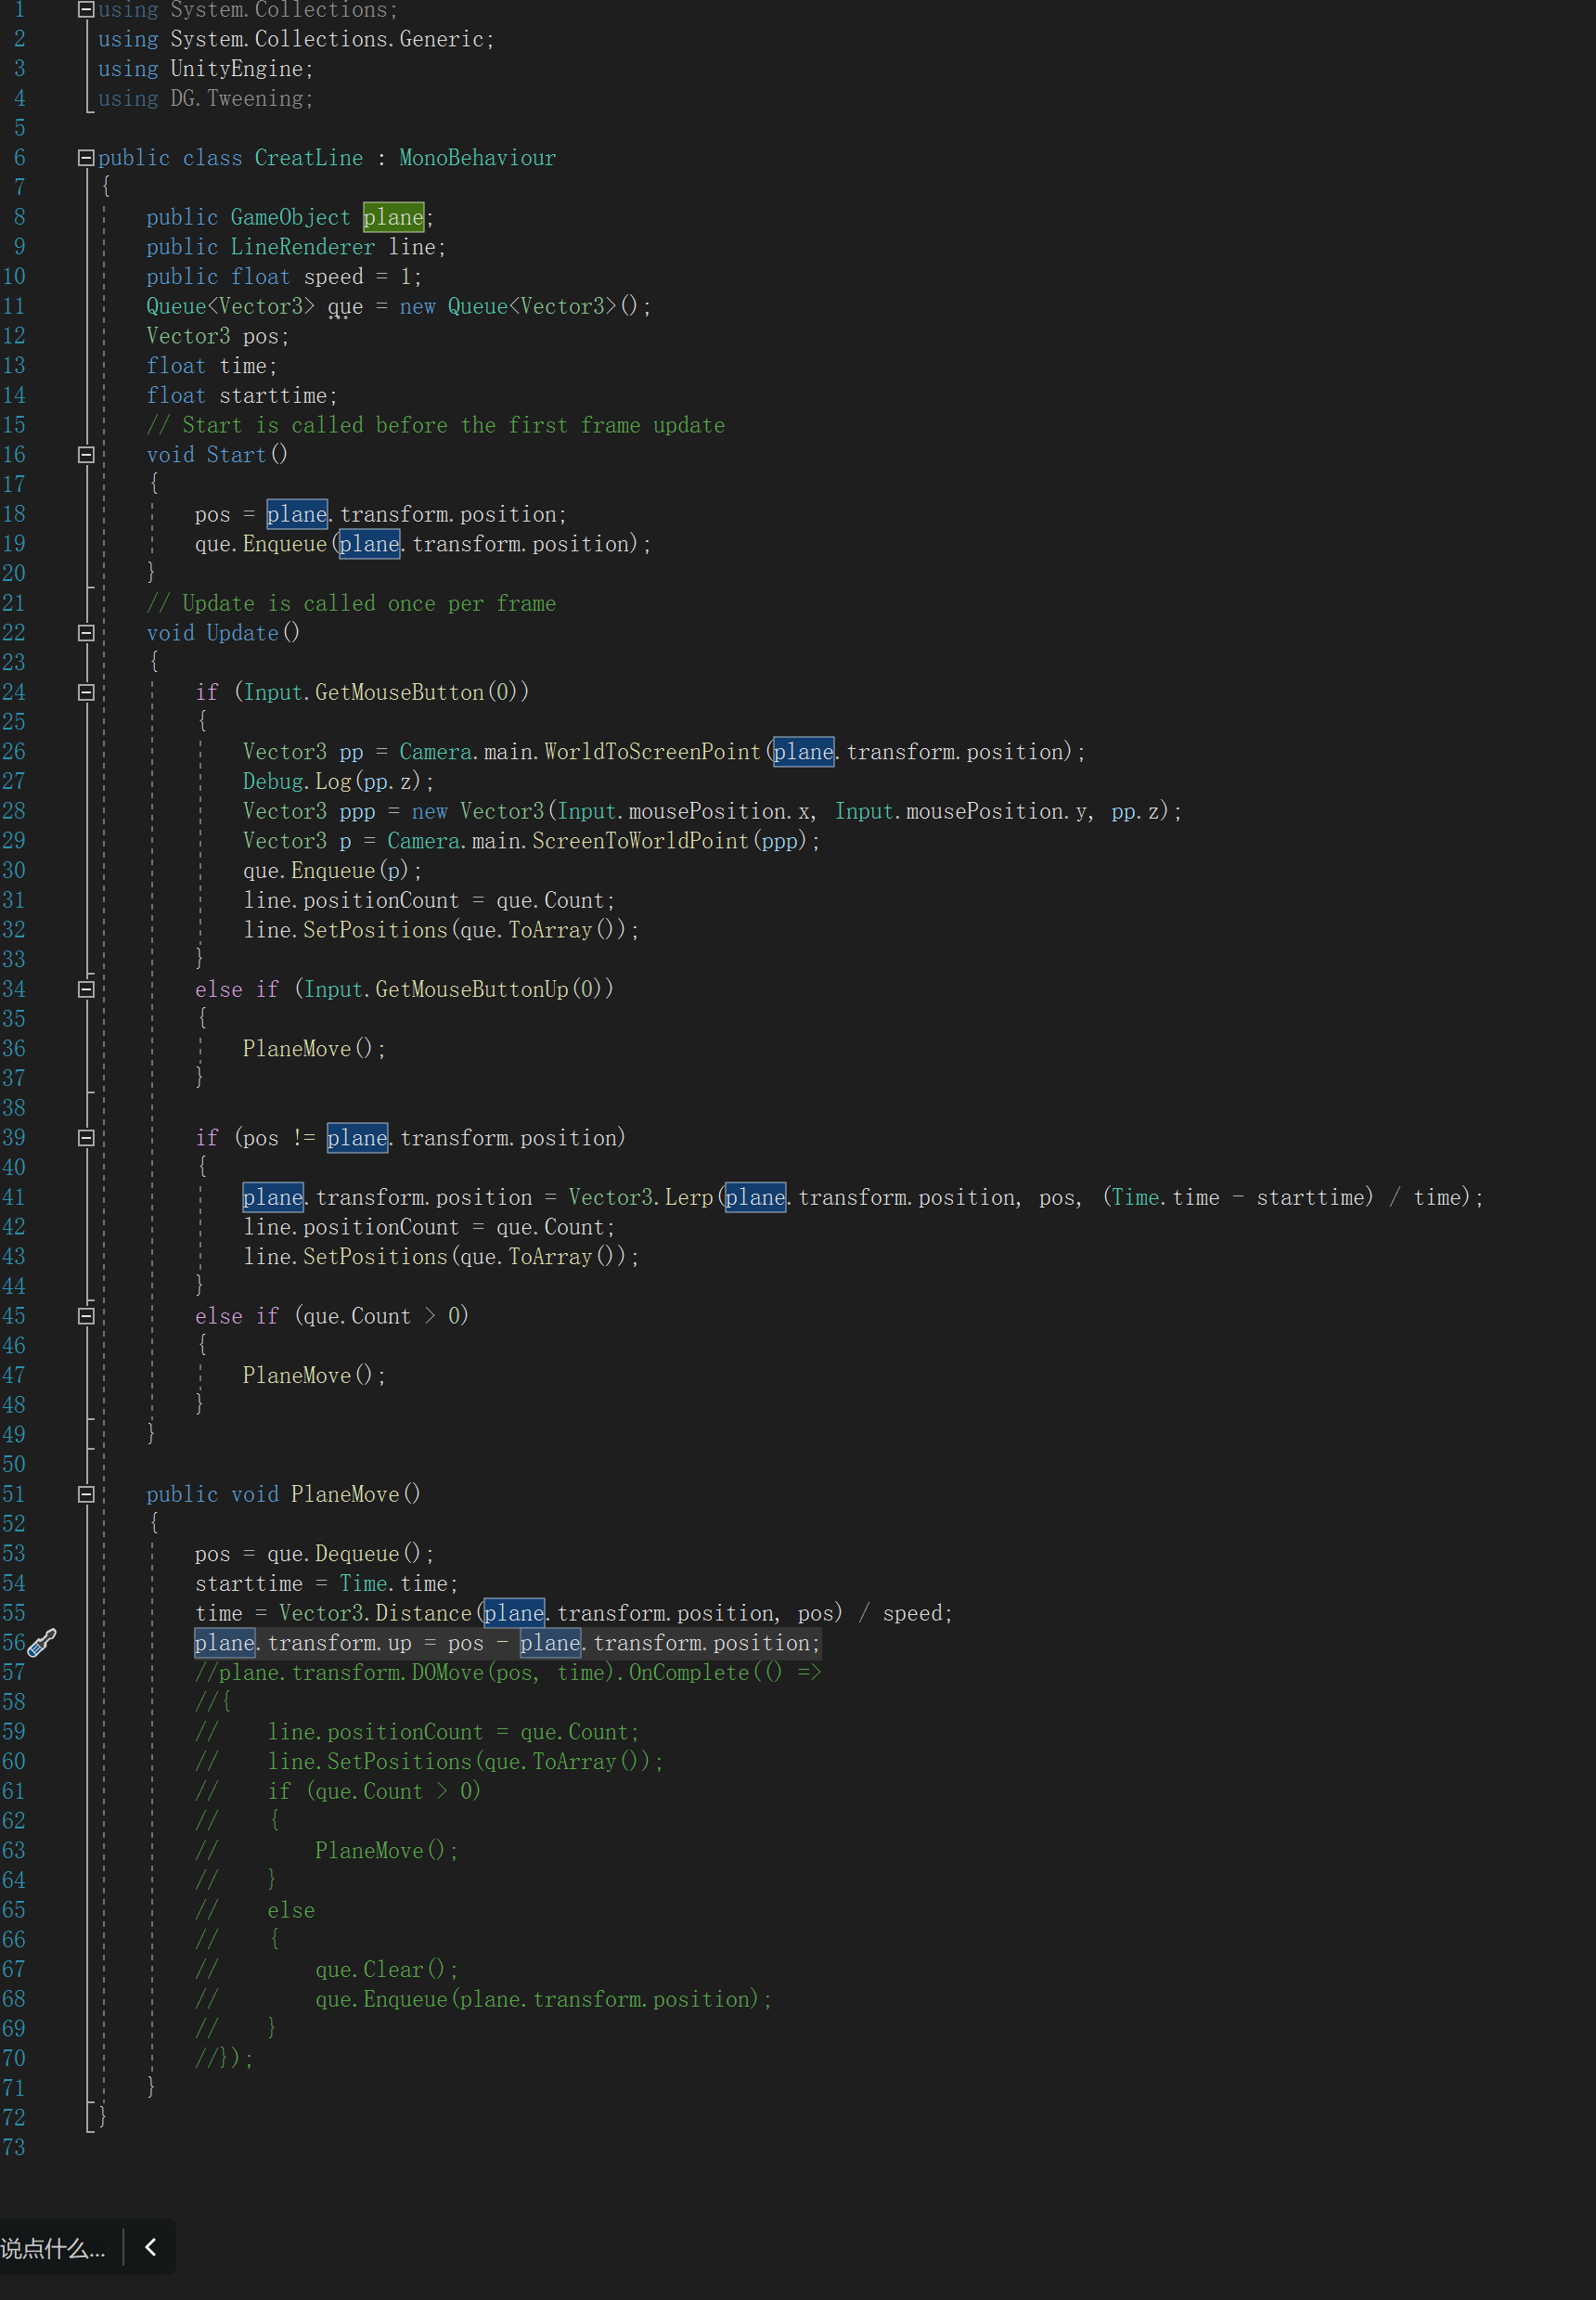Image resolution: width=1596 pixels, height=2300 pixels.
Task: Fold the pos != plane.transform.position block
Action: tap(86, 1138)
